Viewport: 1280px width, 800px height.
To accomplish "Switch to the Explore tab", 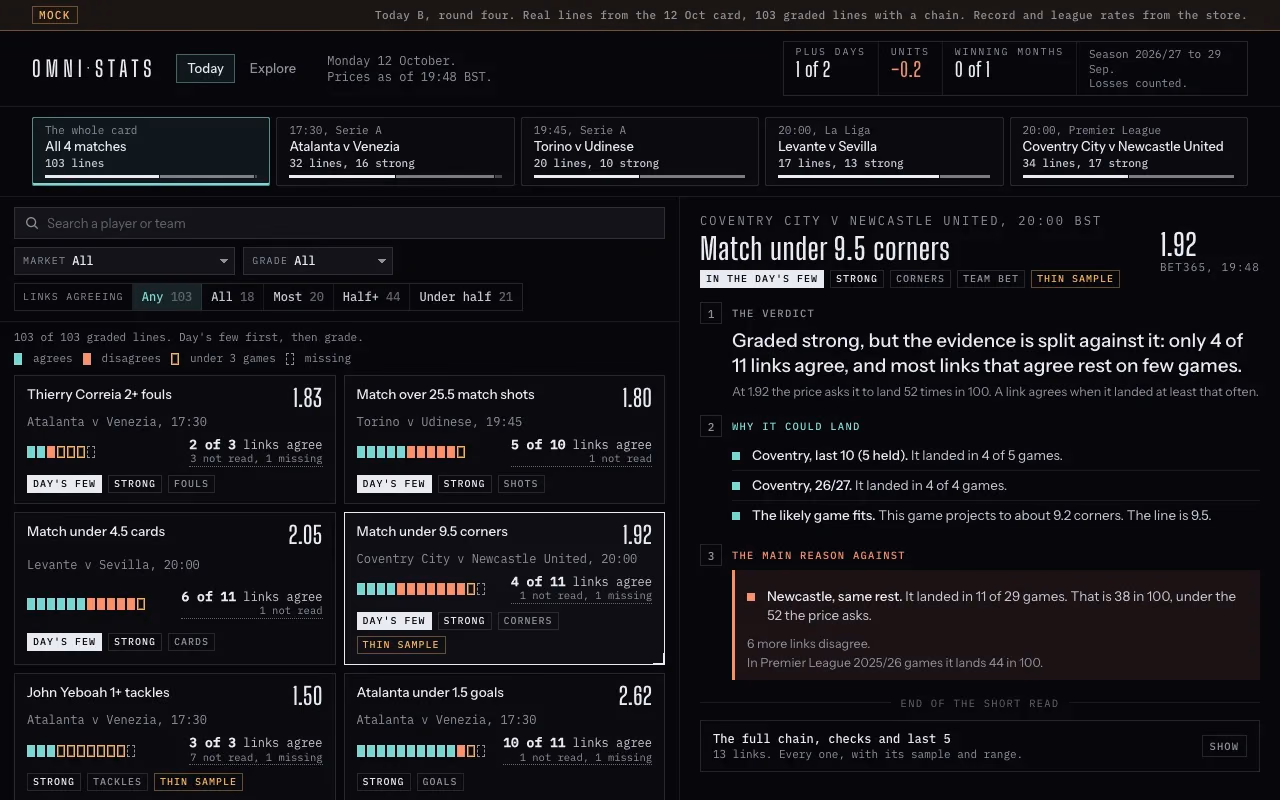I will click(x=273, y=68).
